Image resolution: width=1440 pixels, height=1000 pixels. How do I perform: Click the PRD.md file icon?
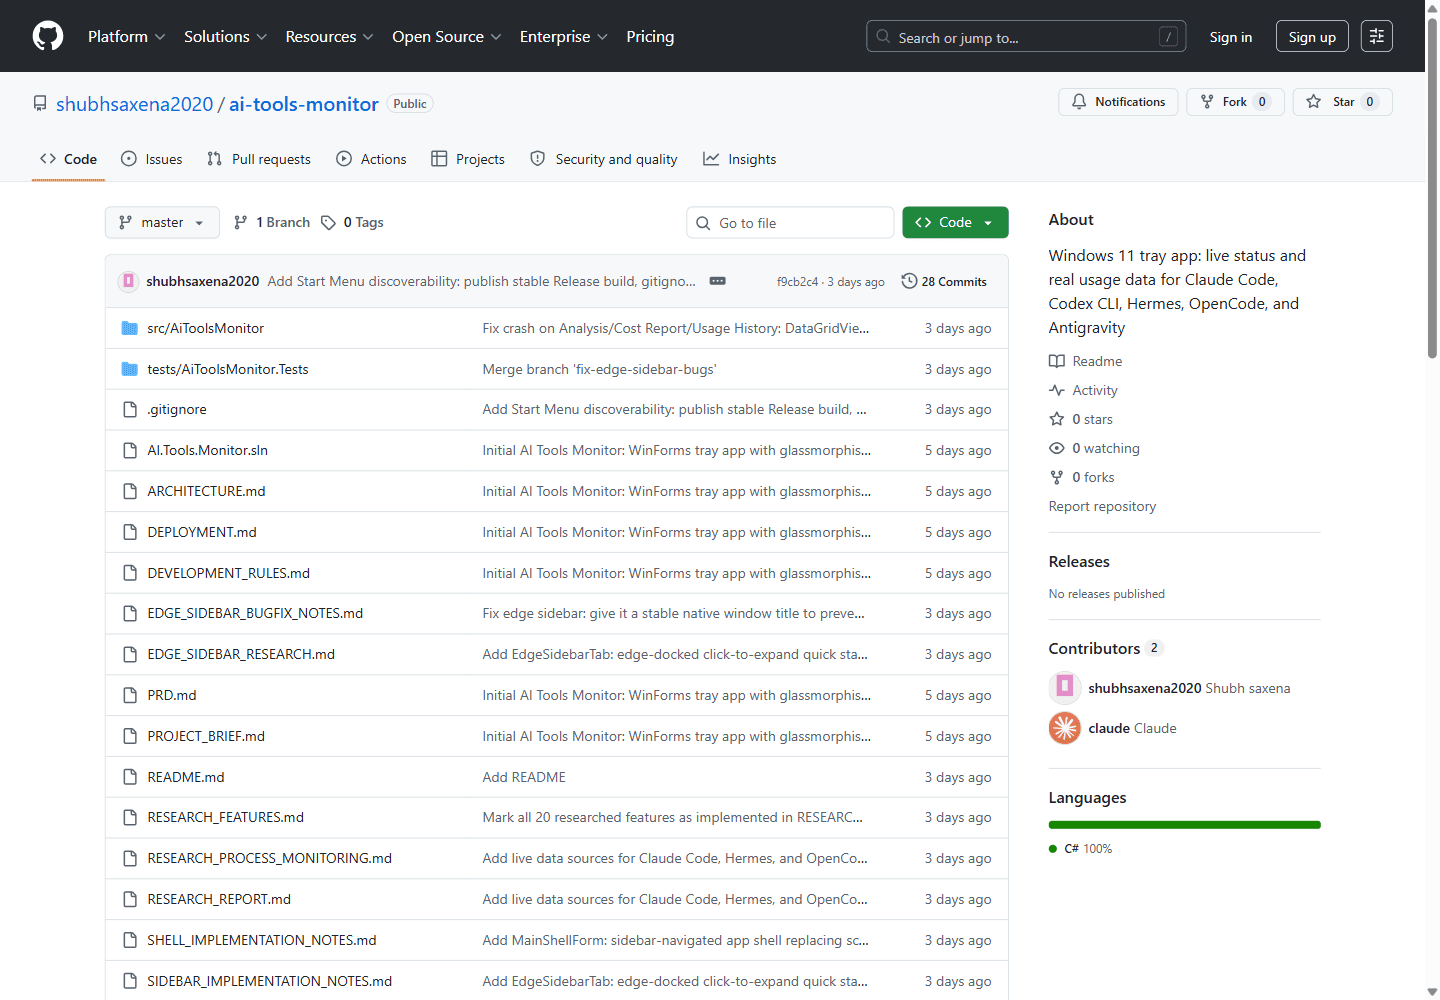[130, 695]
